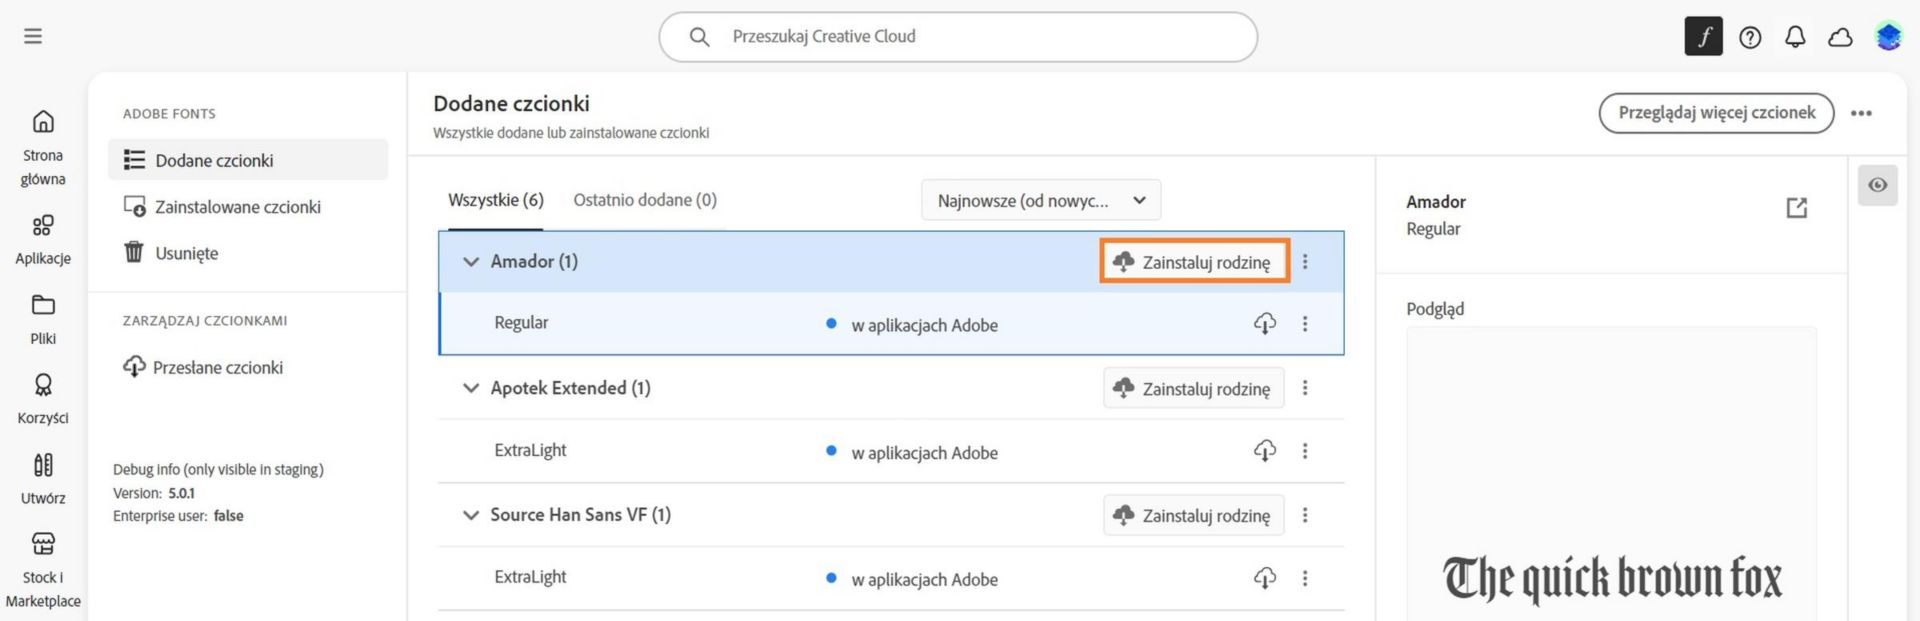Screen dimensions: 1920x621
Task: Open page more options three dots
Action: coord(1861,113)
